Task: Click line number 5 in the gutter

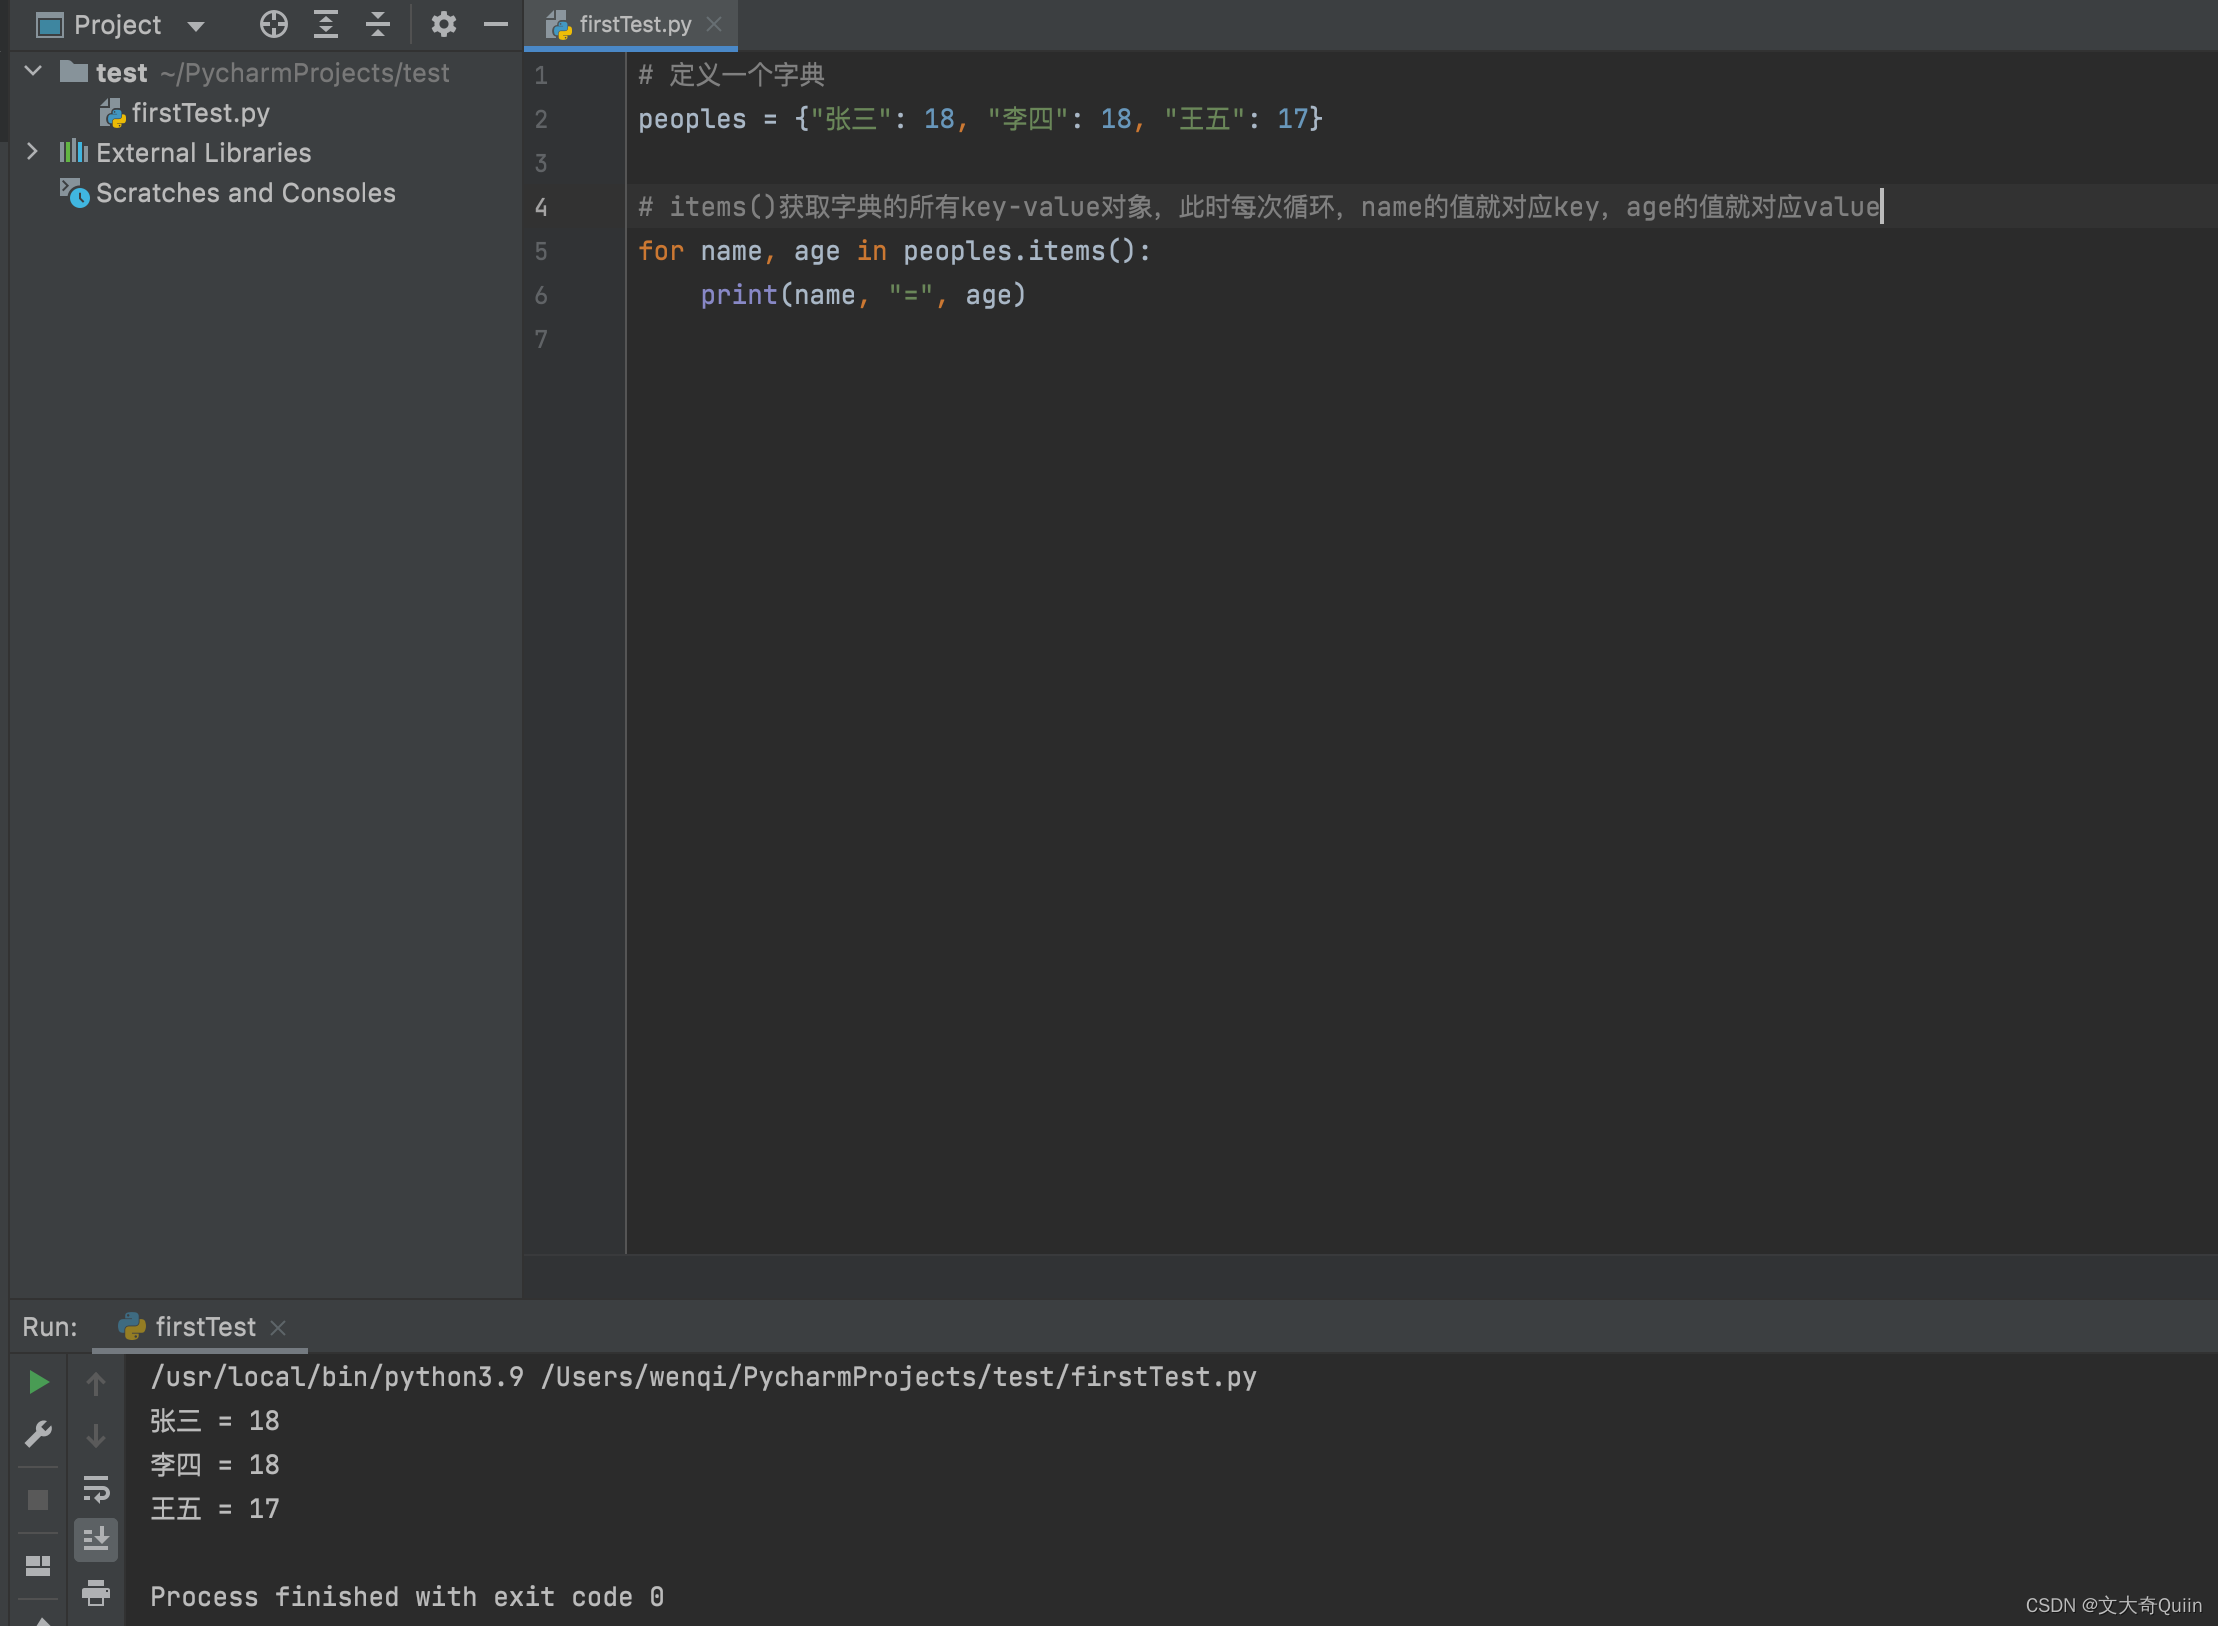Action: (x=541, y=251)
